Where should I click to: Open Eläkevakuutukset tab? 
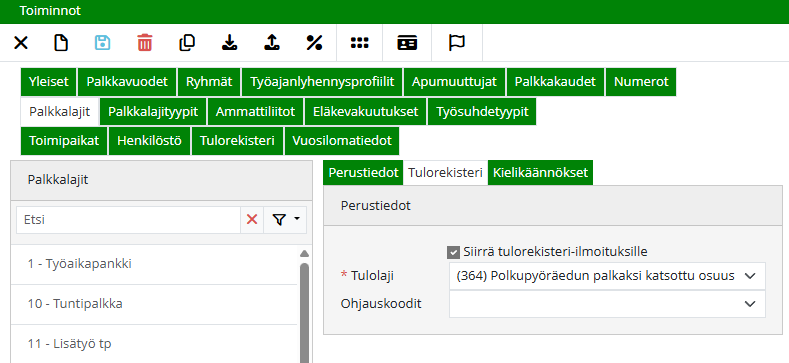[x=365, y=112]
